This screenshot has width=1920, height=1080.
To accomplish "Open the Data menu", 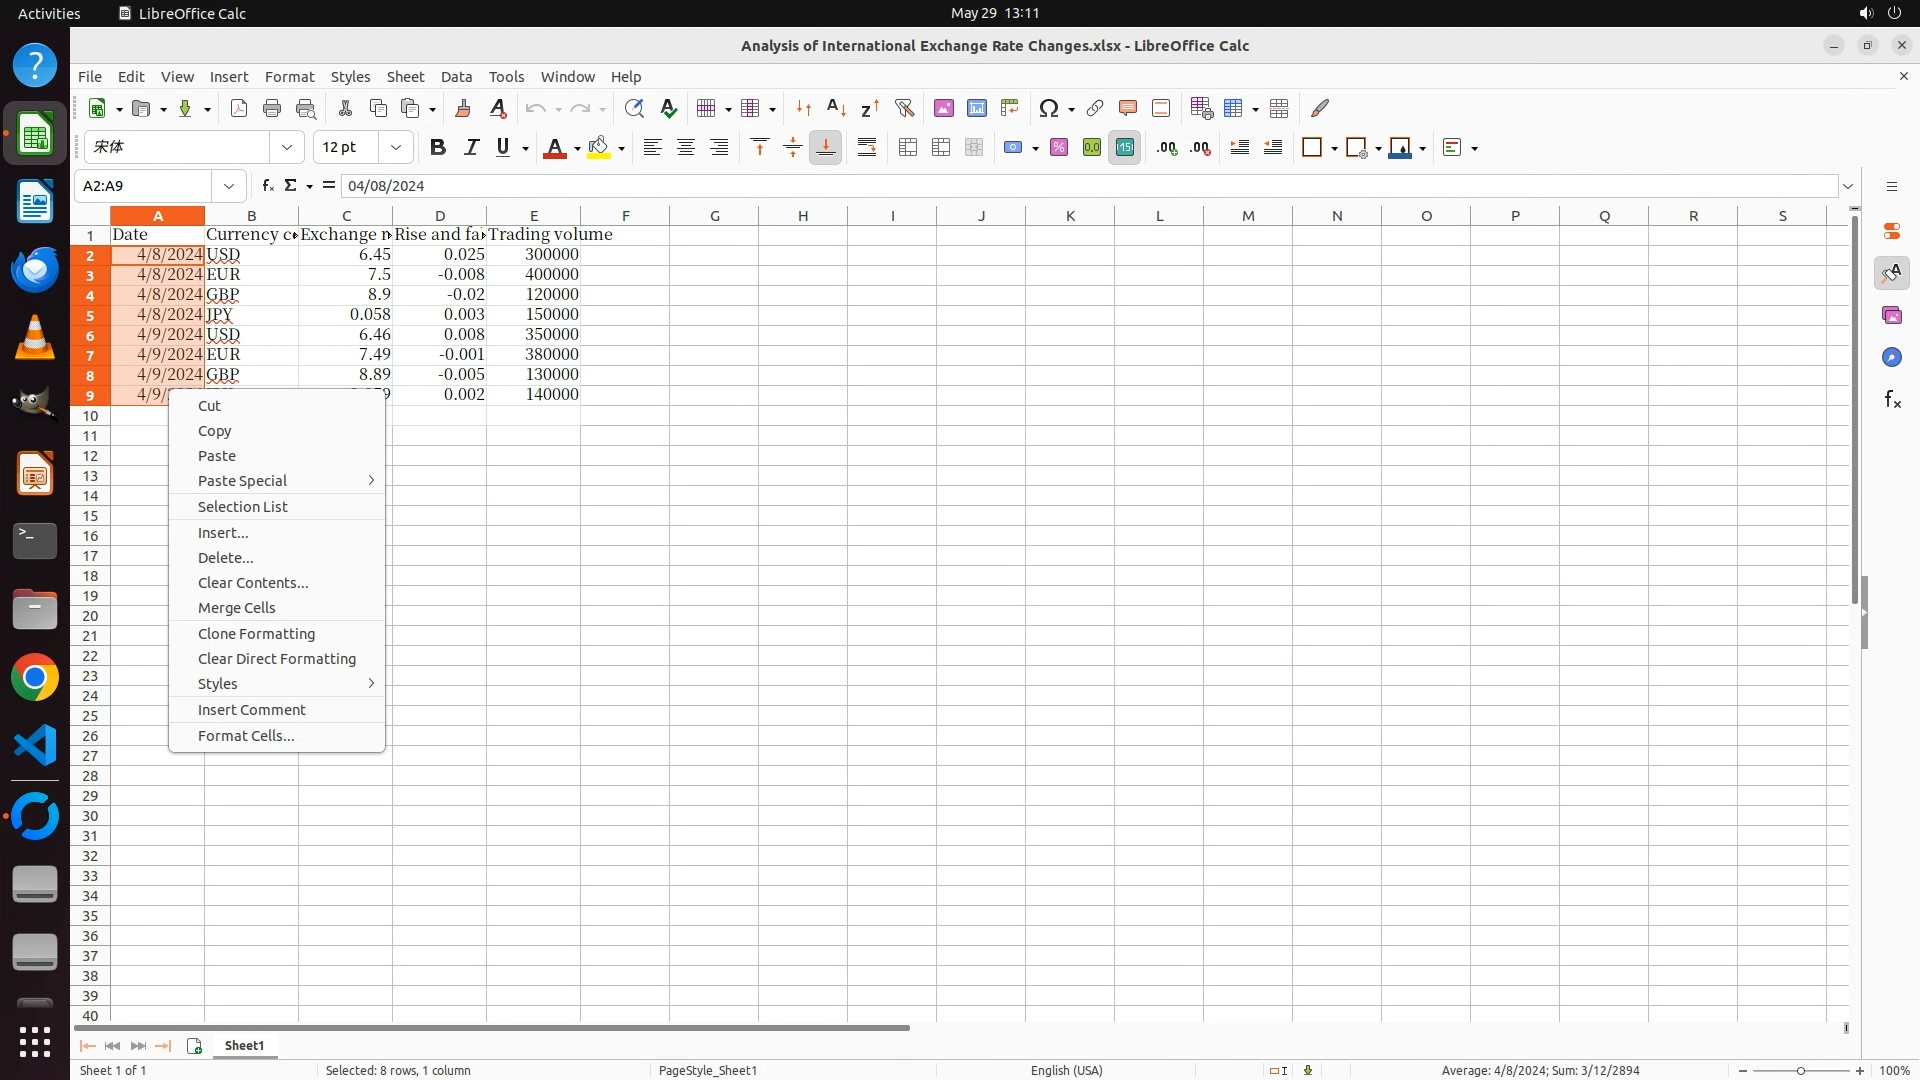I will click(456, 77).
